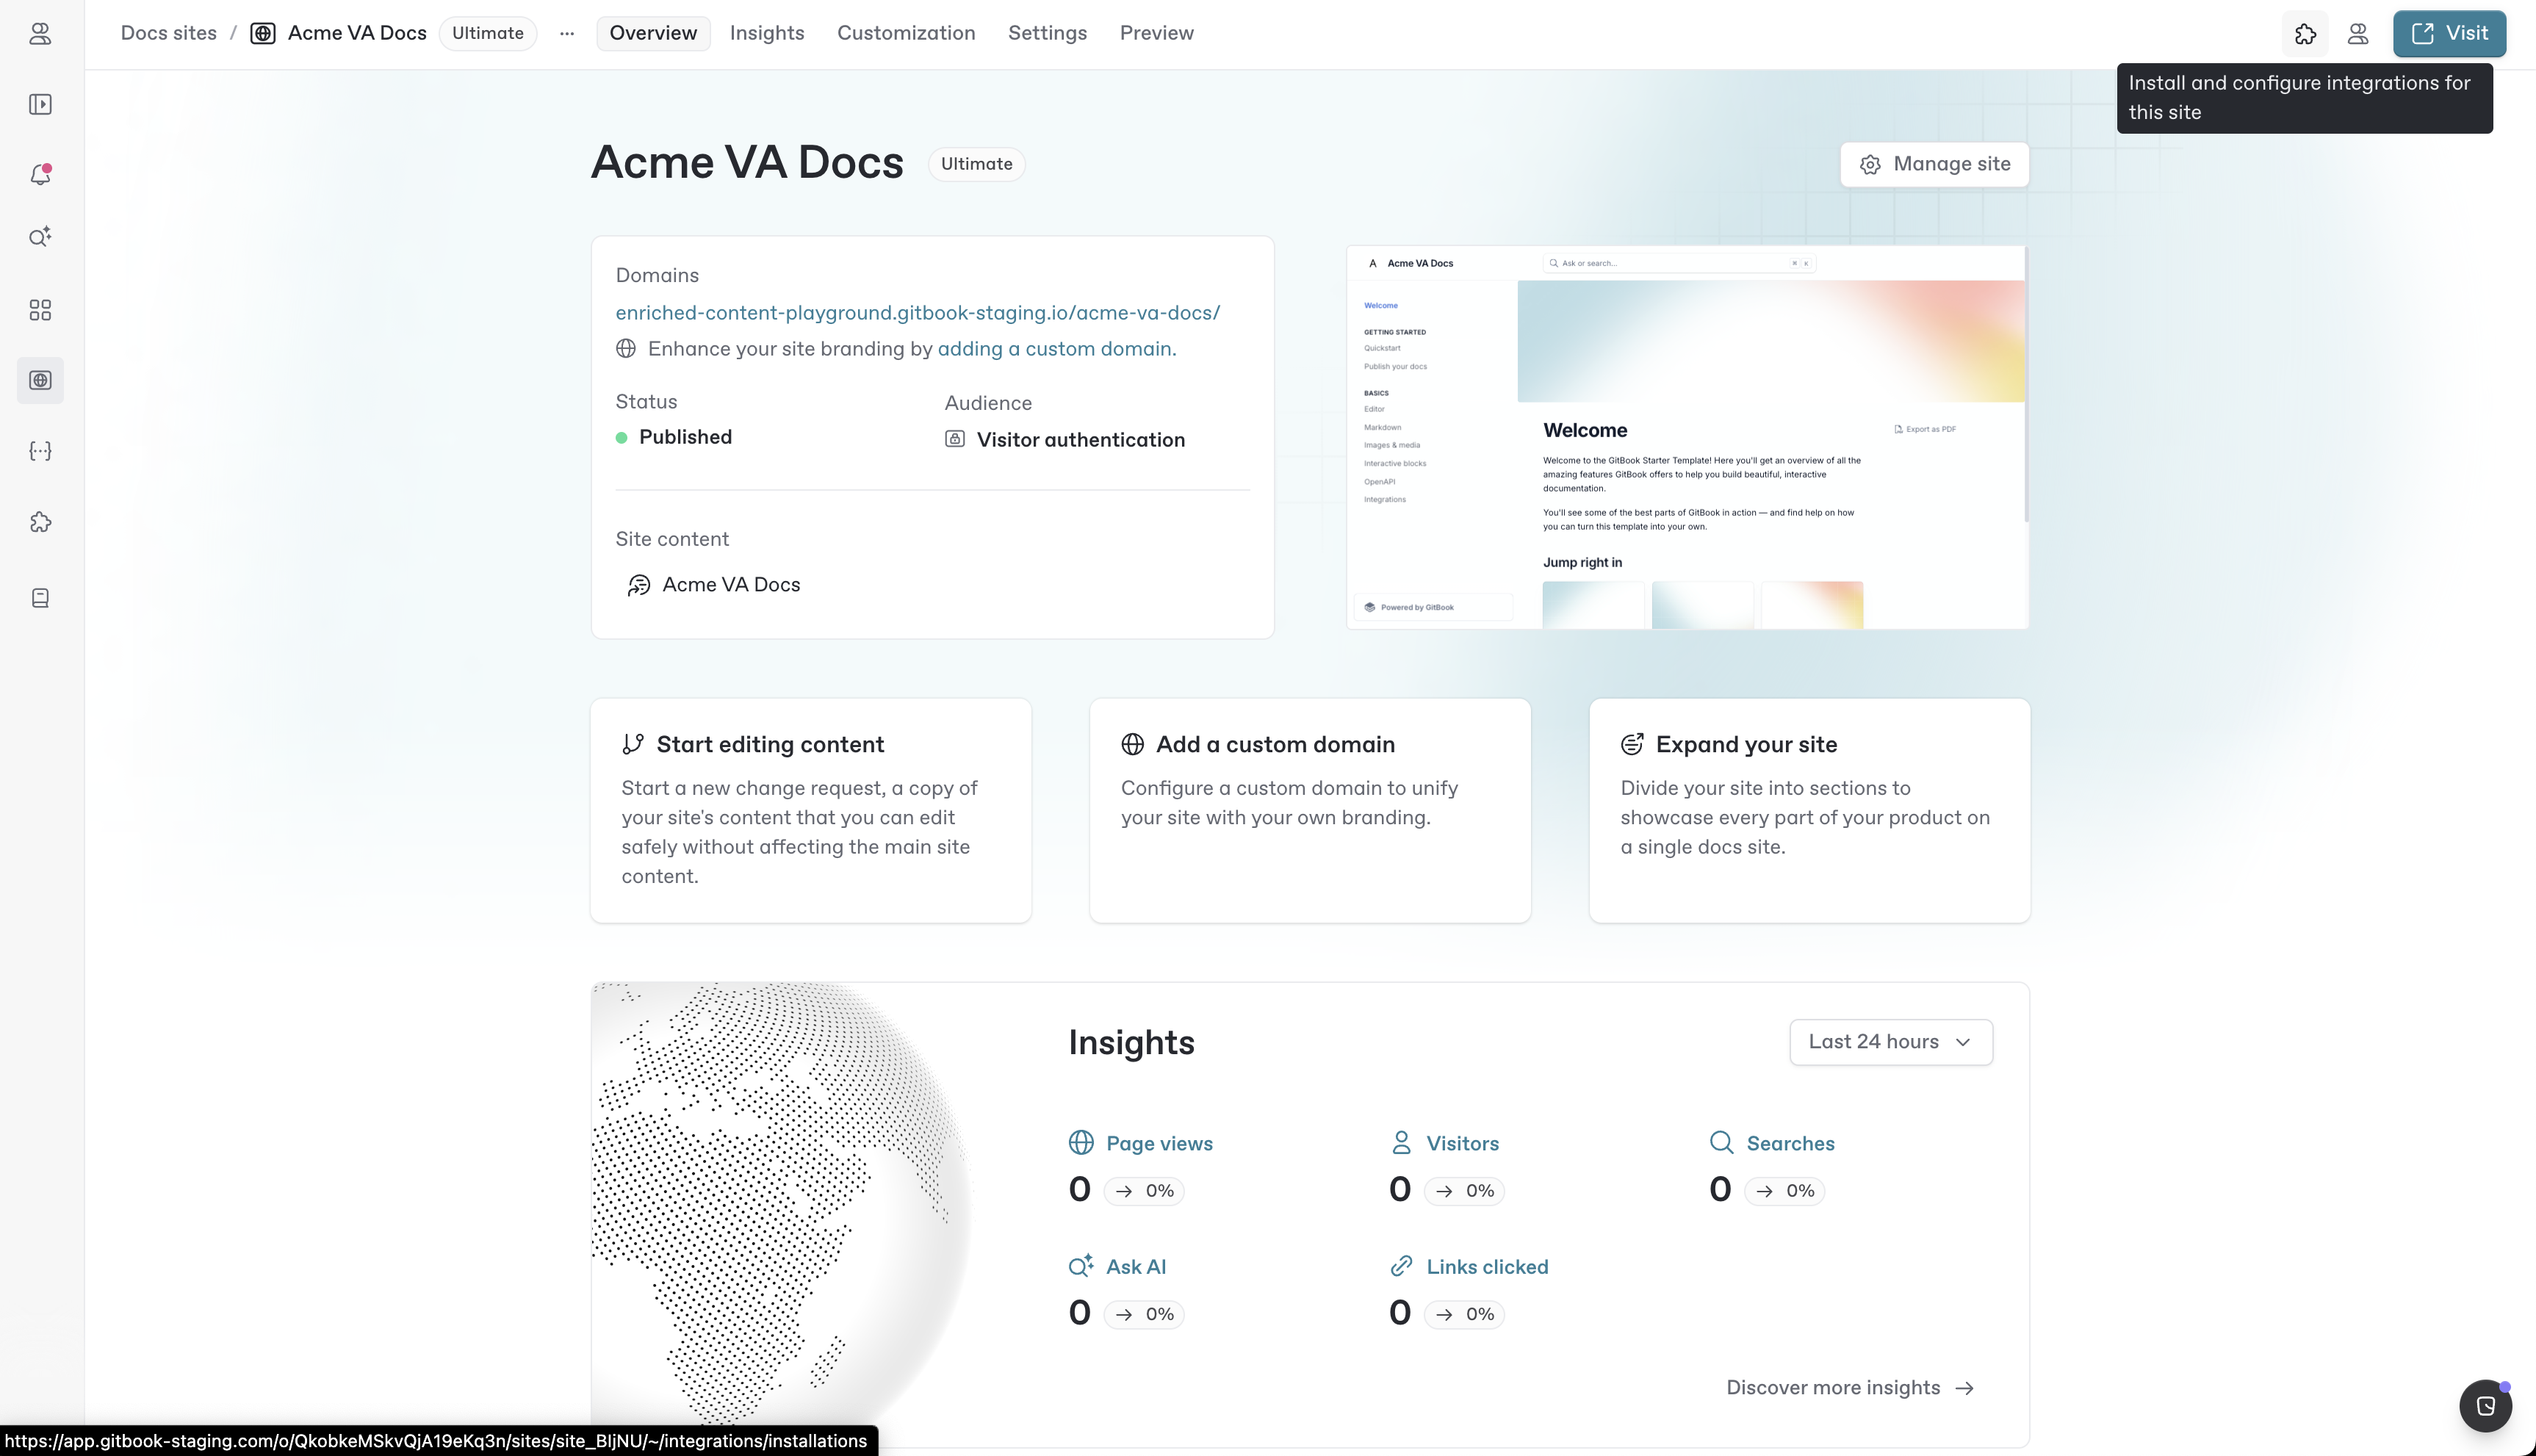
Task: Switch to the Insights tab
Action: pos(766,33)
